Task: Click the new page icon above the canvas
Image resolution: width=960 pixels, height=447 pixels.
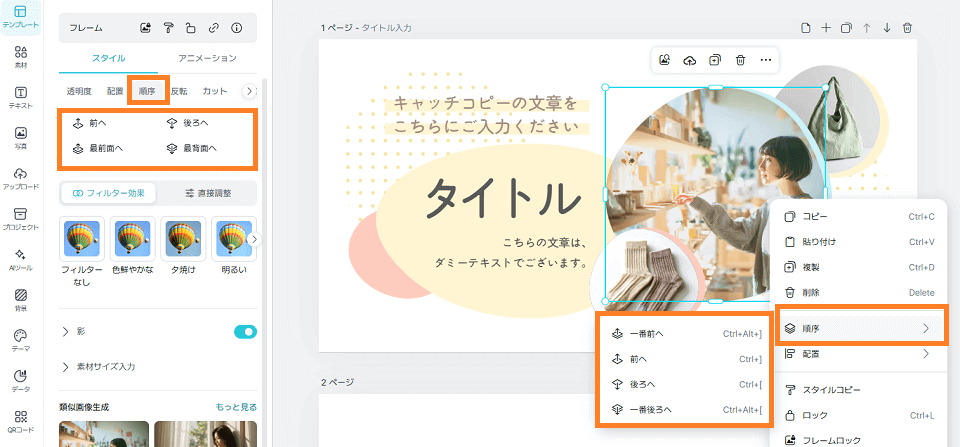Action: click(806, 28)
